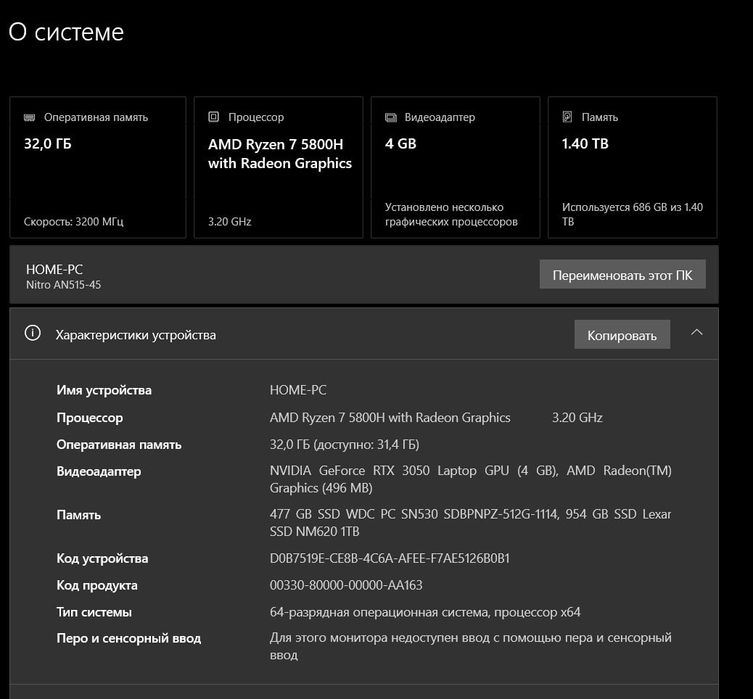The height and width of the screenshot is (699, 753).
Task: Click Установлено несколько графических процессоров text
Action: (x=451, y=214)
